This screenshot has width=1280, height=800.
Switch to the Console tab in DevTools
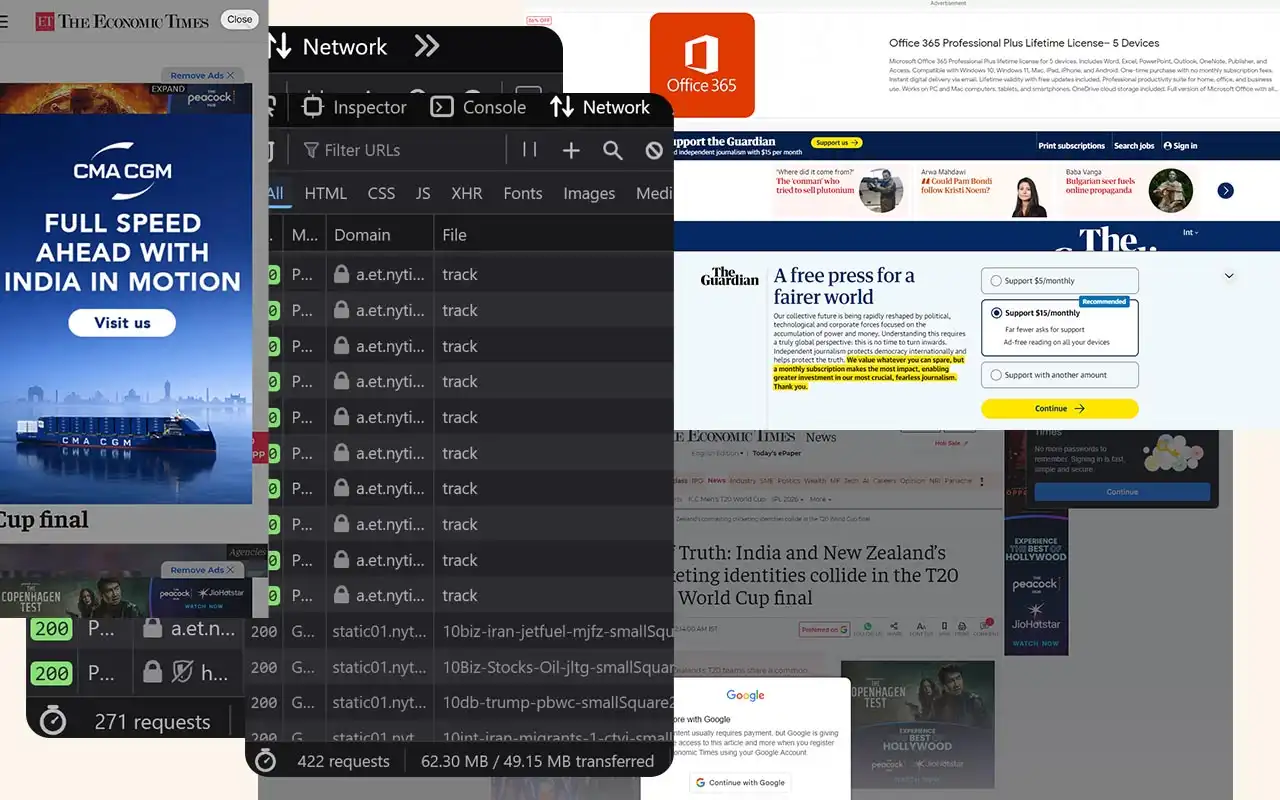pyautogui.click(x=494, y=107)
